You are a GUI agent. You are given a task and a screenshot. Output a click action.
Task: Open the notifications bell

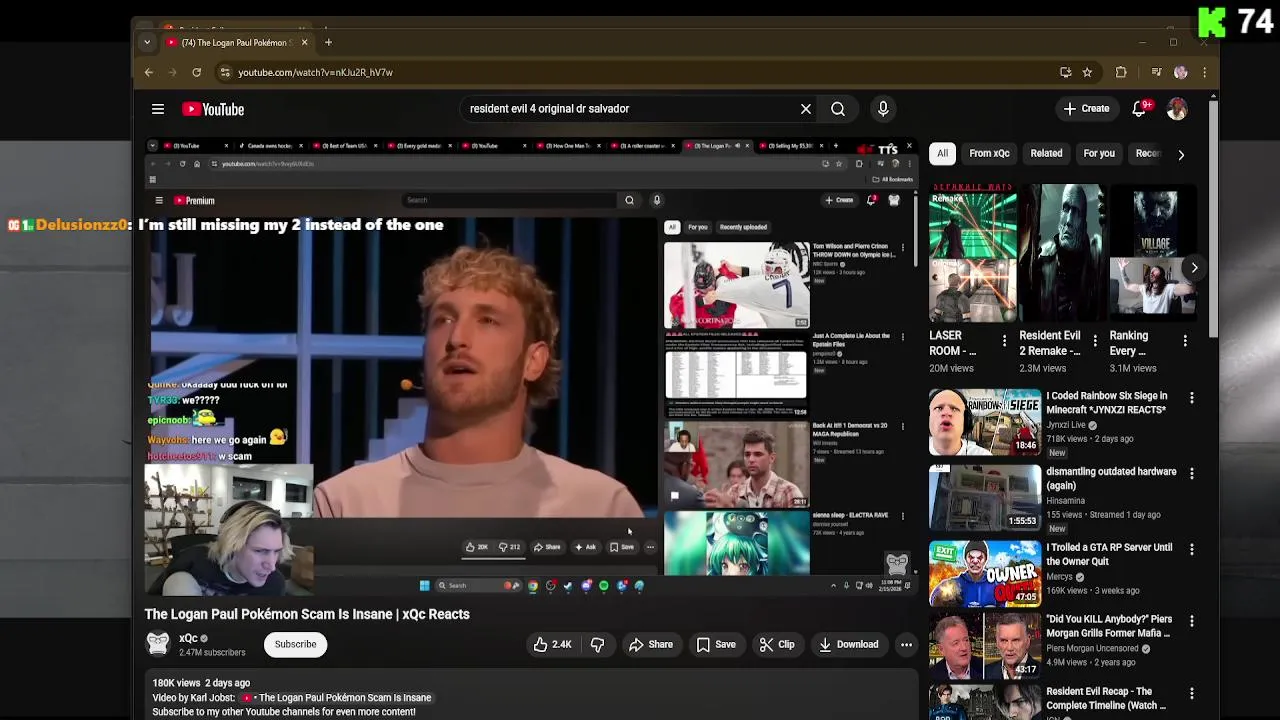tap(1139, 109)
